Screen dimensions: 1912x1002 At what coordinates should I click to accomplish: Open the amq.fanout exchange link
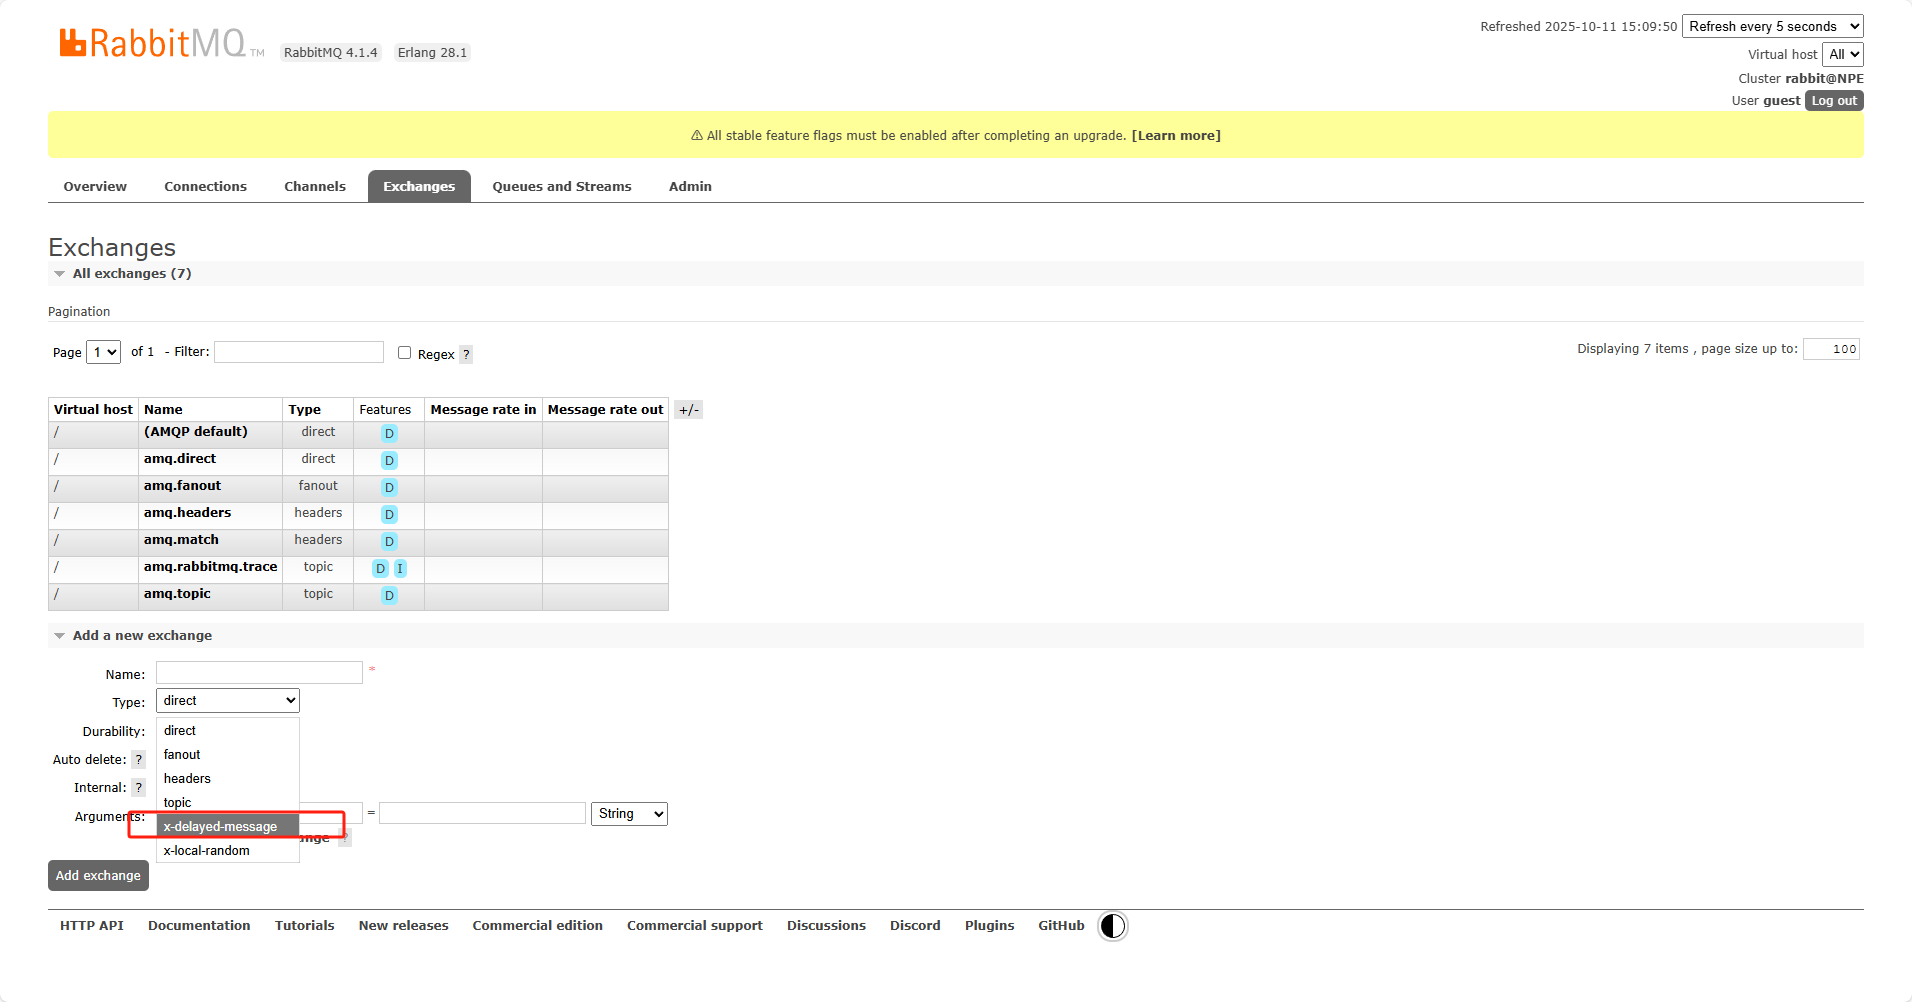(182, 486)
